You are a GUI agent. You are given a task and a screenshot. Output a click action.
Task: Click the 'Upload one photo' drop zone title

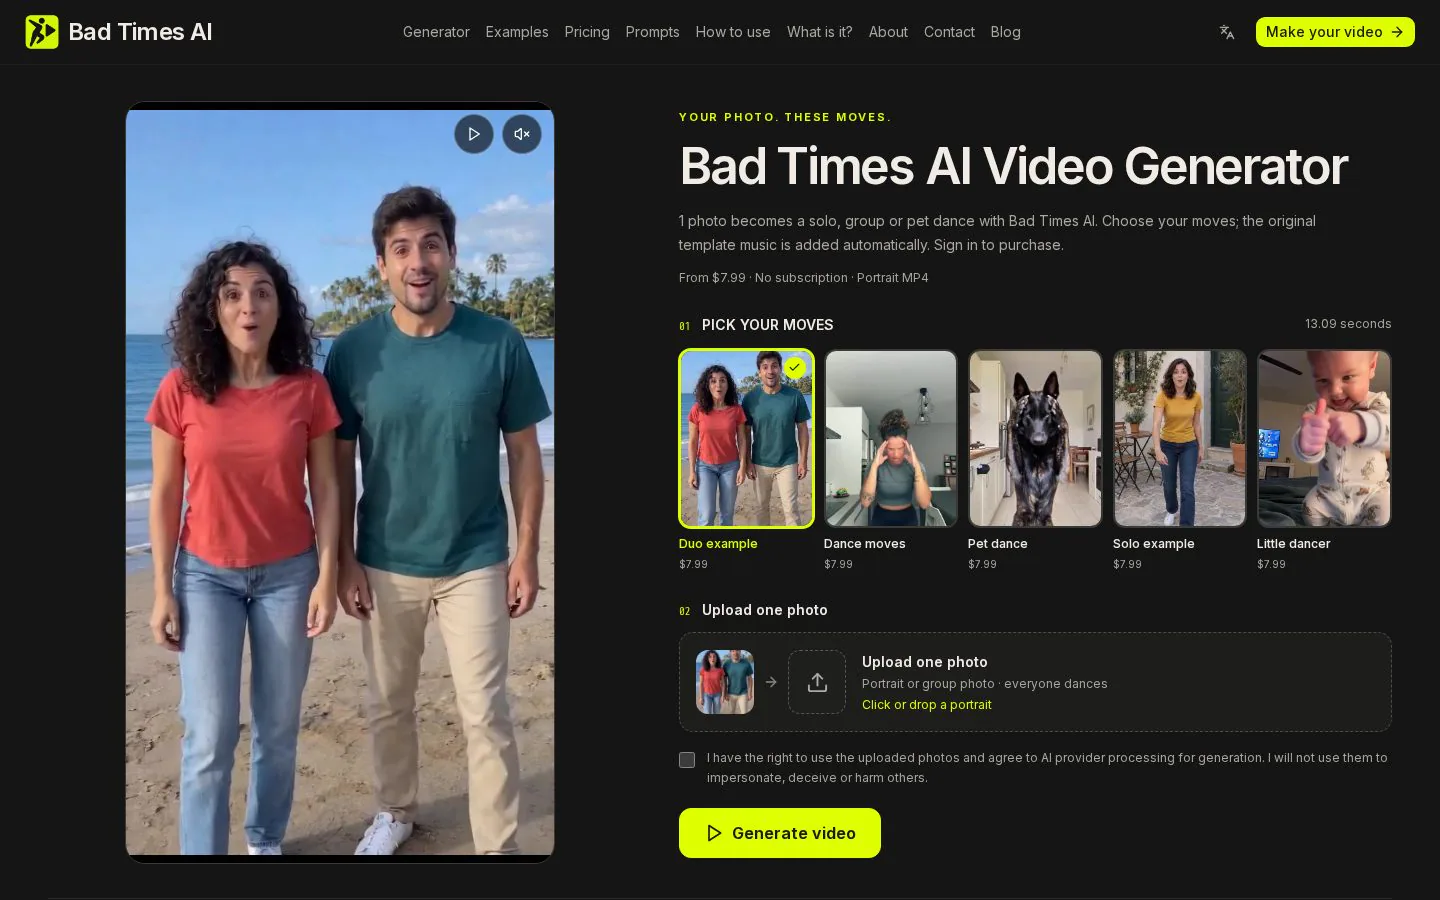click(x=925, y=662)
